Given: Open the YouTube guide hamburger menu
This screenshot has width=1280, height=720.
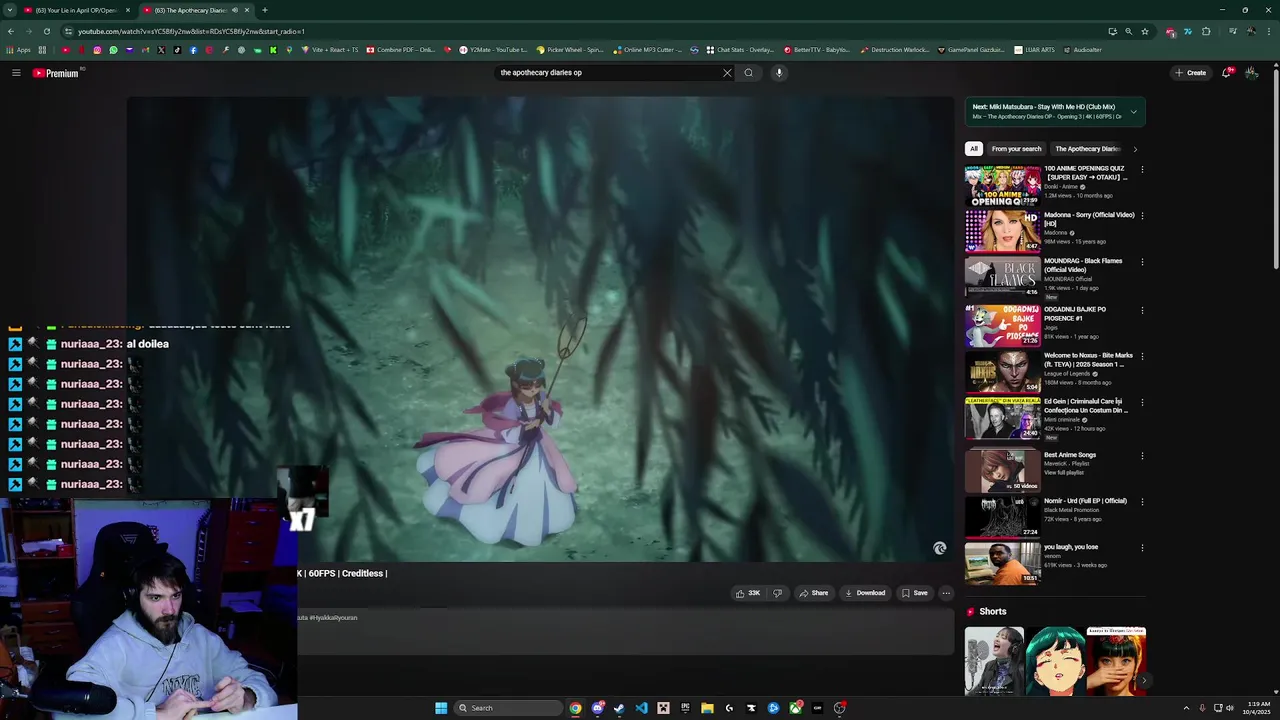Looking at the screenshot, I should [x=16, y=72].
